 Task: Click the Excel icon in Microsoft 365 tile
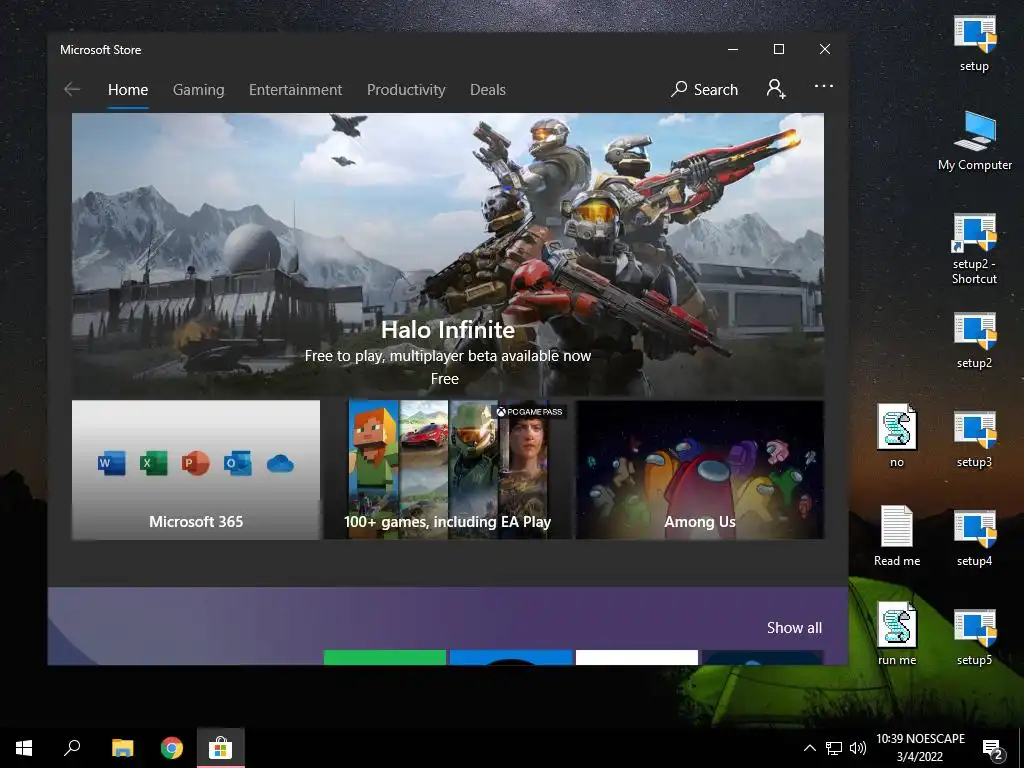(x=153, y=463)
